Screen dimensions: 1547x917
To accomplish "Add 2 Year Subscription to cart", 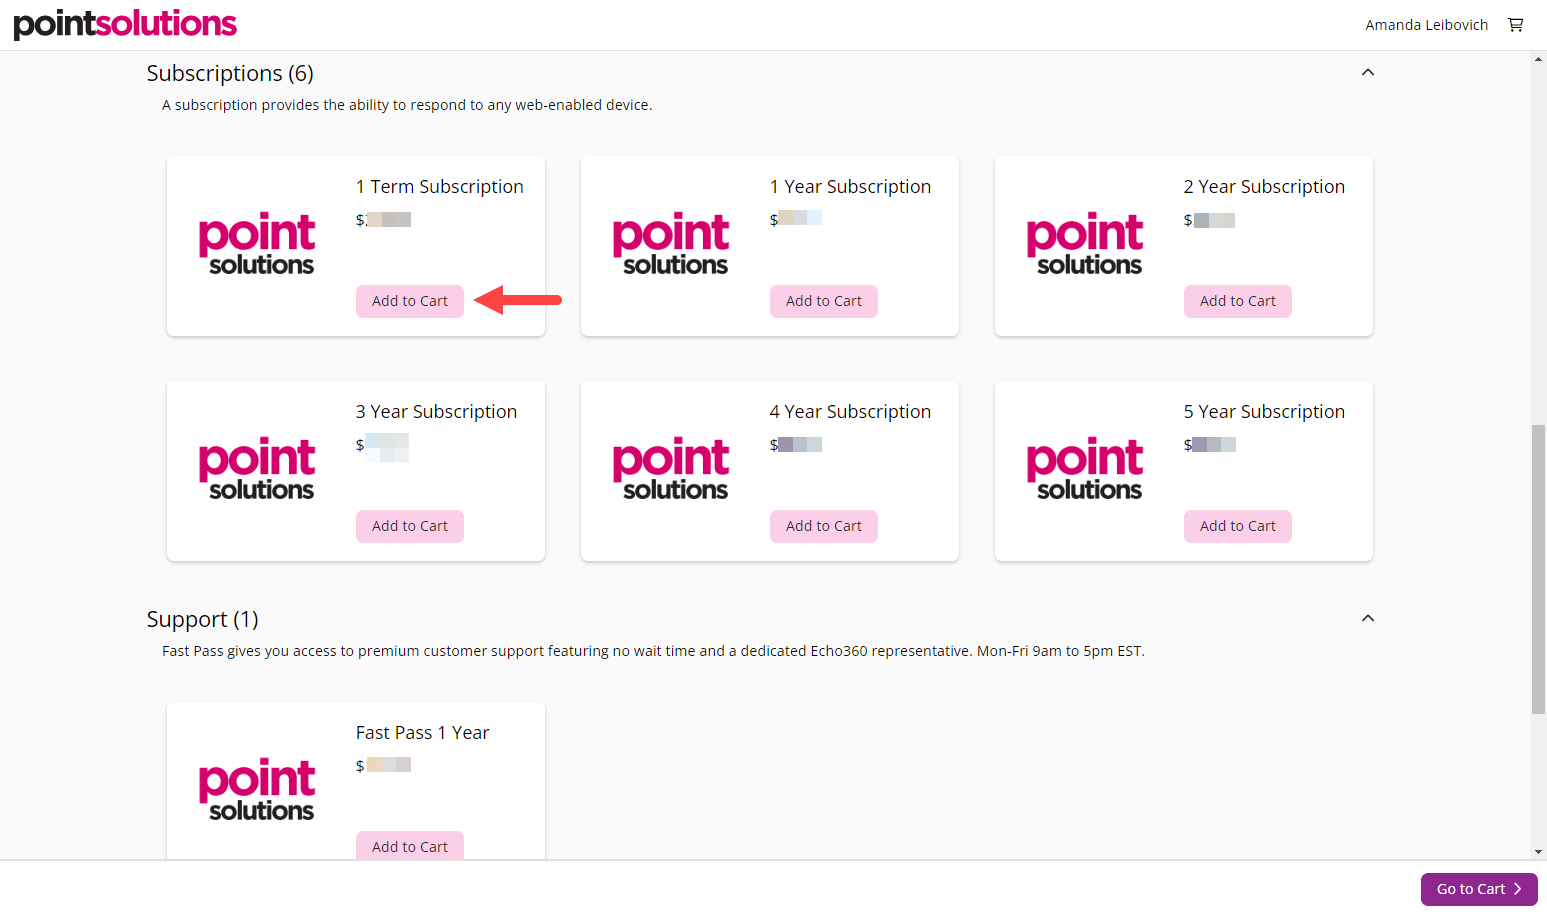I will (1238, 301).
